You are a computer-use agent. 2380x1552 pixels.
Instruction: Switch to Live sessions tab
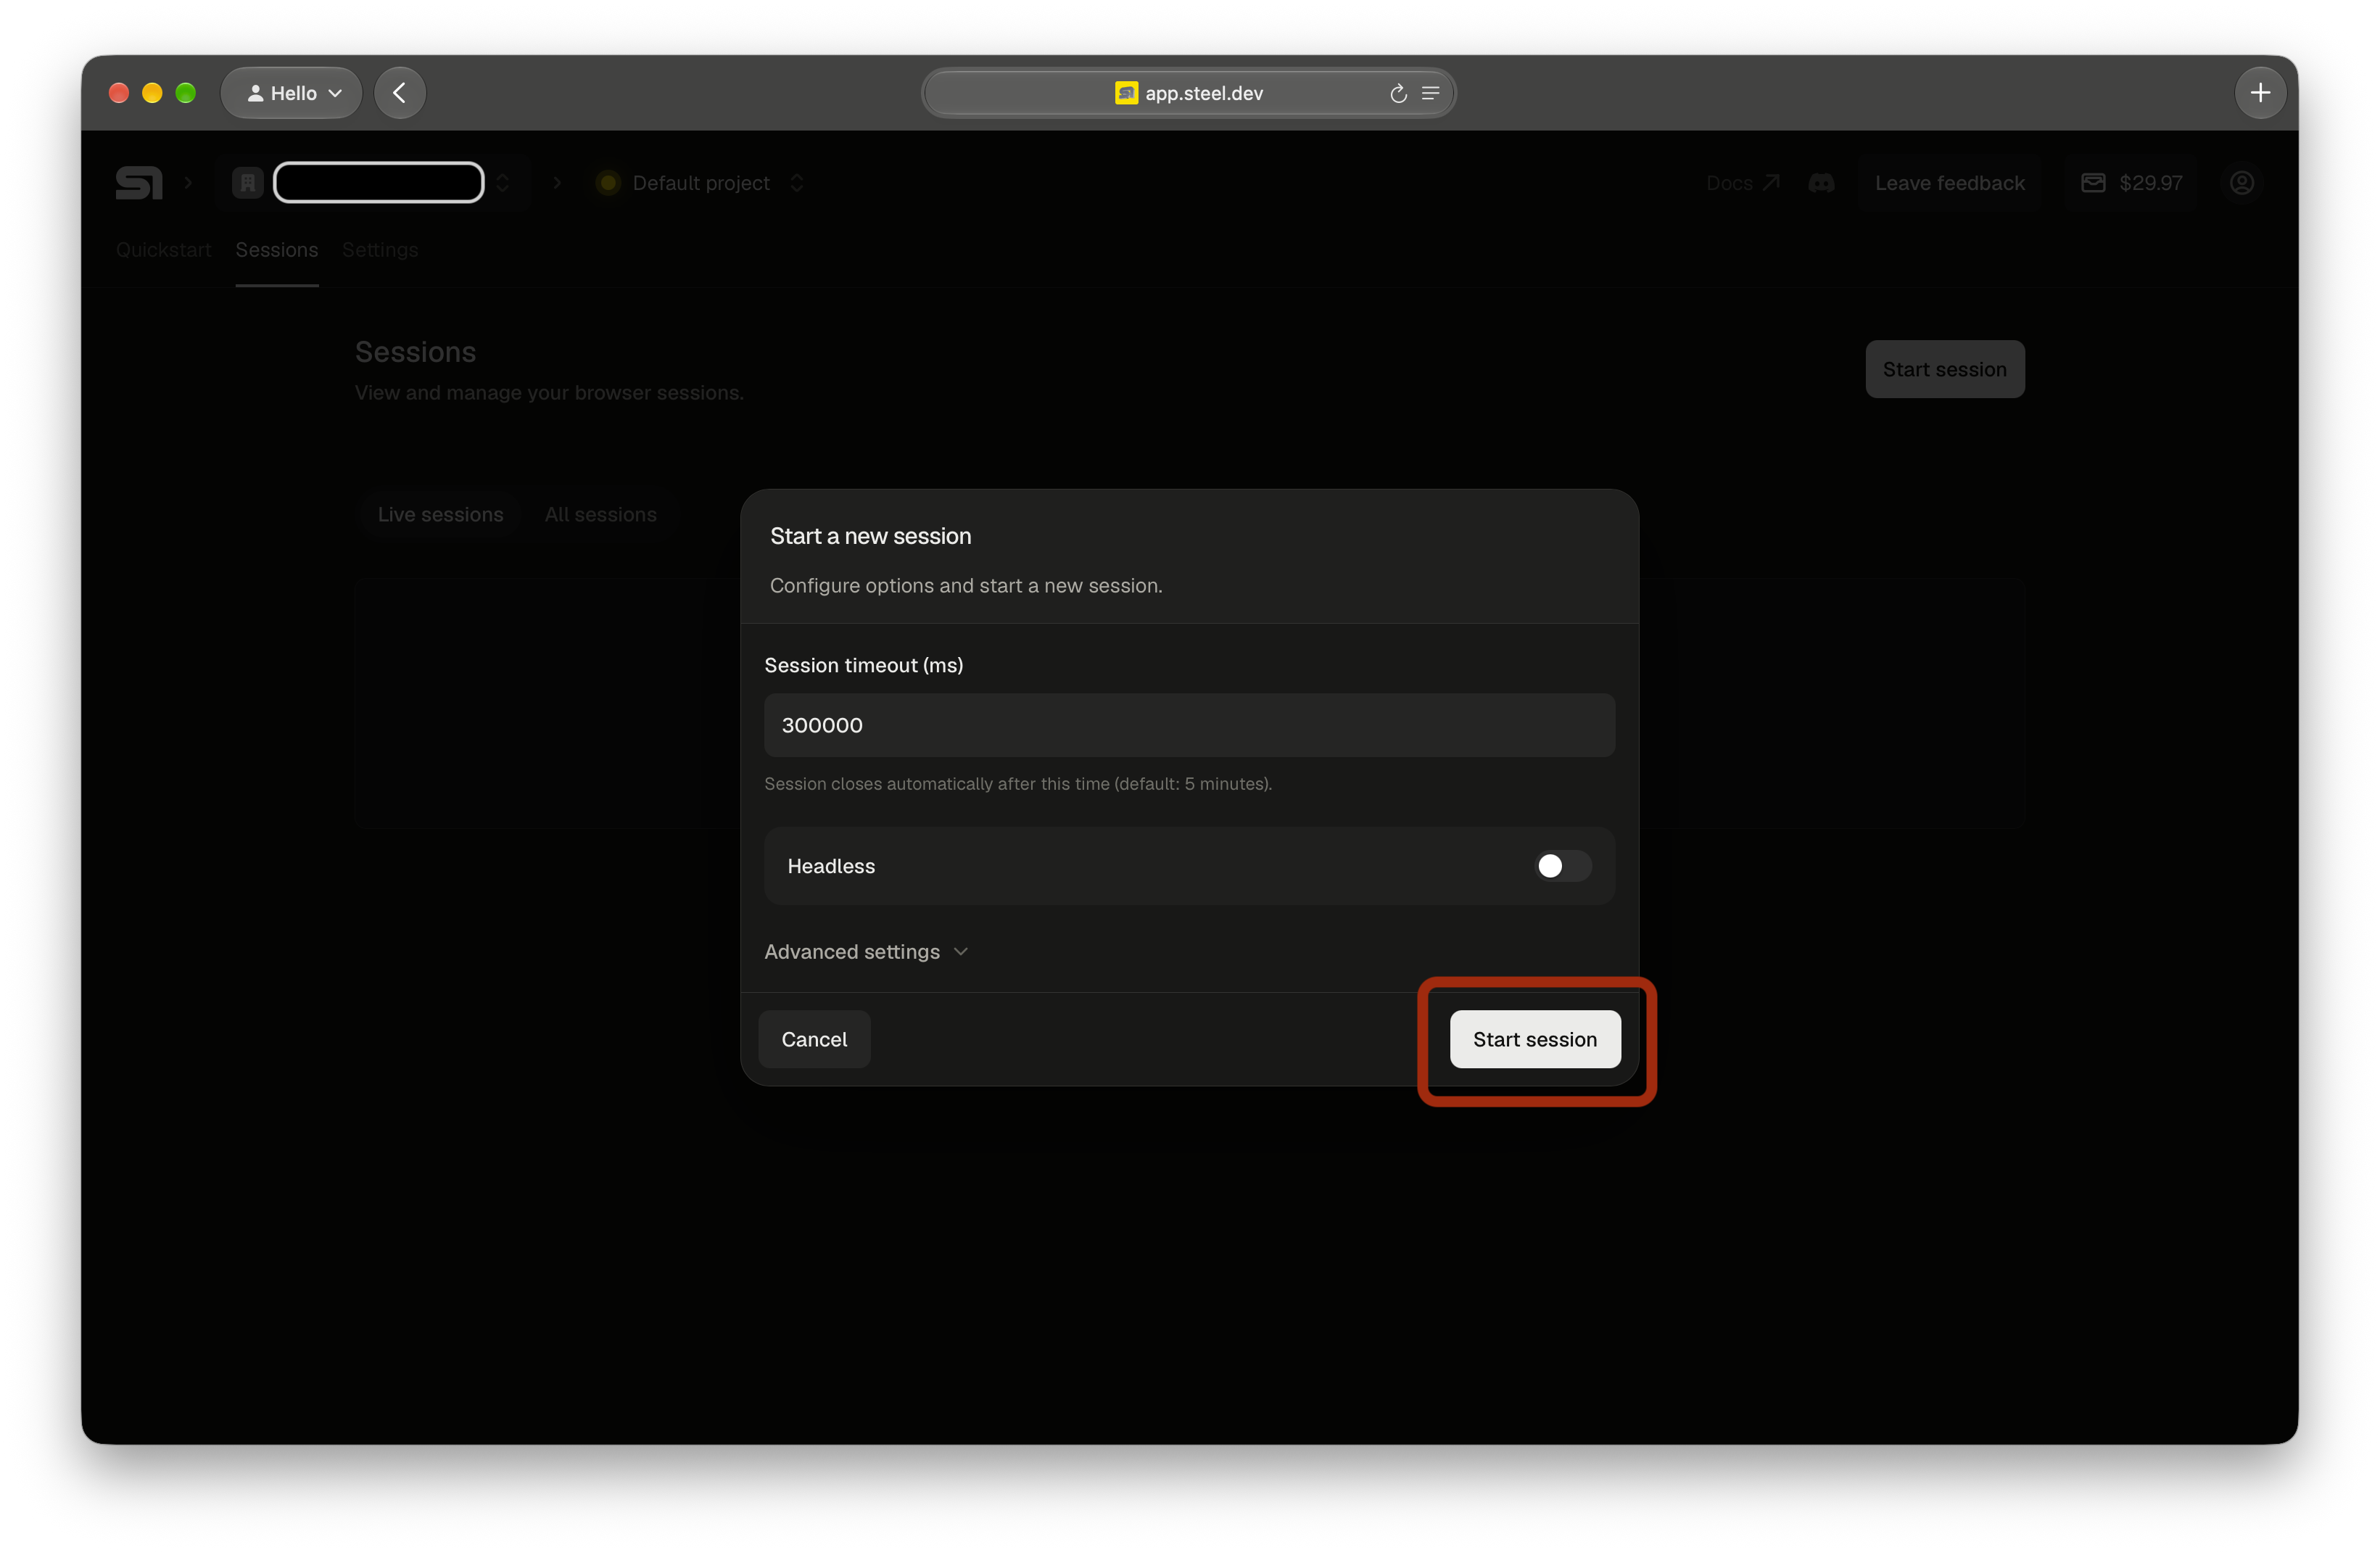coord(440,515)
